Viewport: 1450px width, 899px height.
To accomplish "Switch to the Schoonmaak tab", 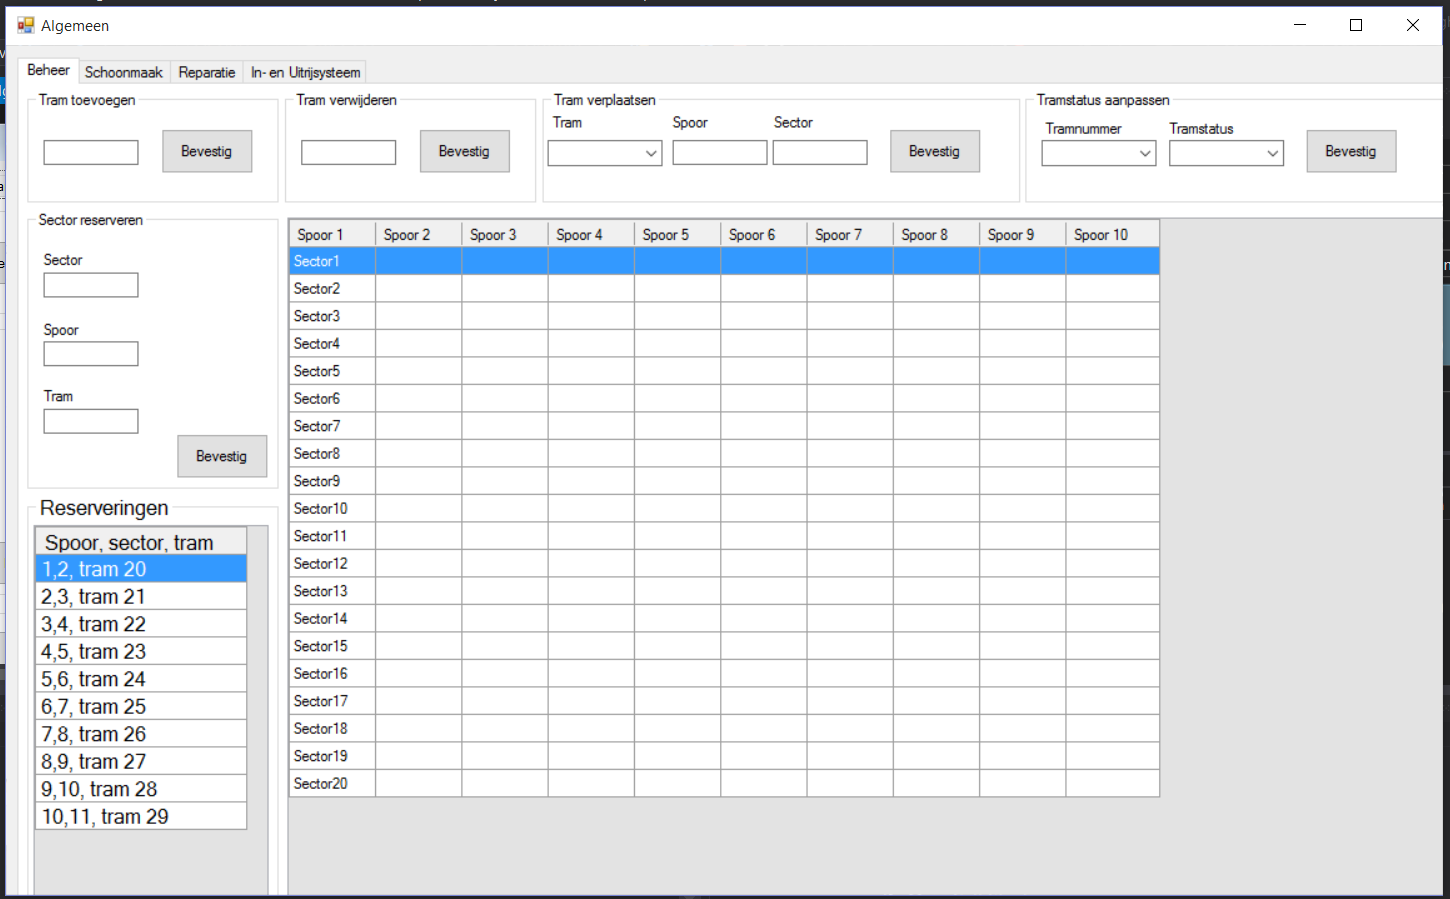I will pos(123,72).
